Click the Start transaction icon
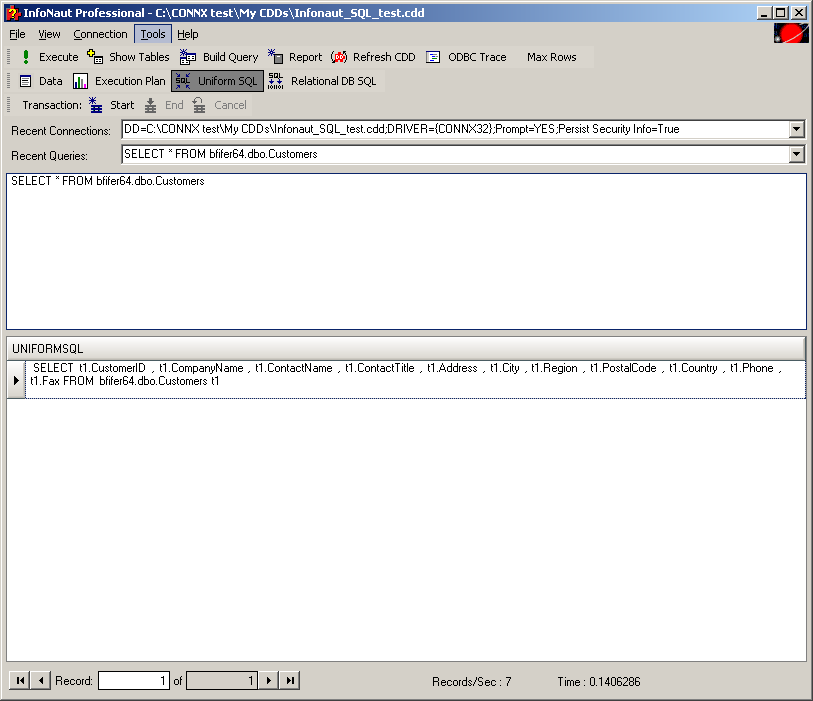Viewport: 813px width, 701px height. 95,105
